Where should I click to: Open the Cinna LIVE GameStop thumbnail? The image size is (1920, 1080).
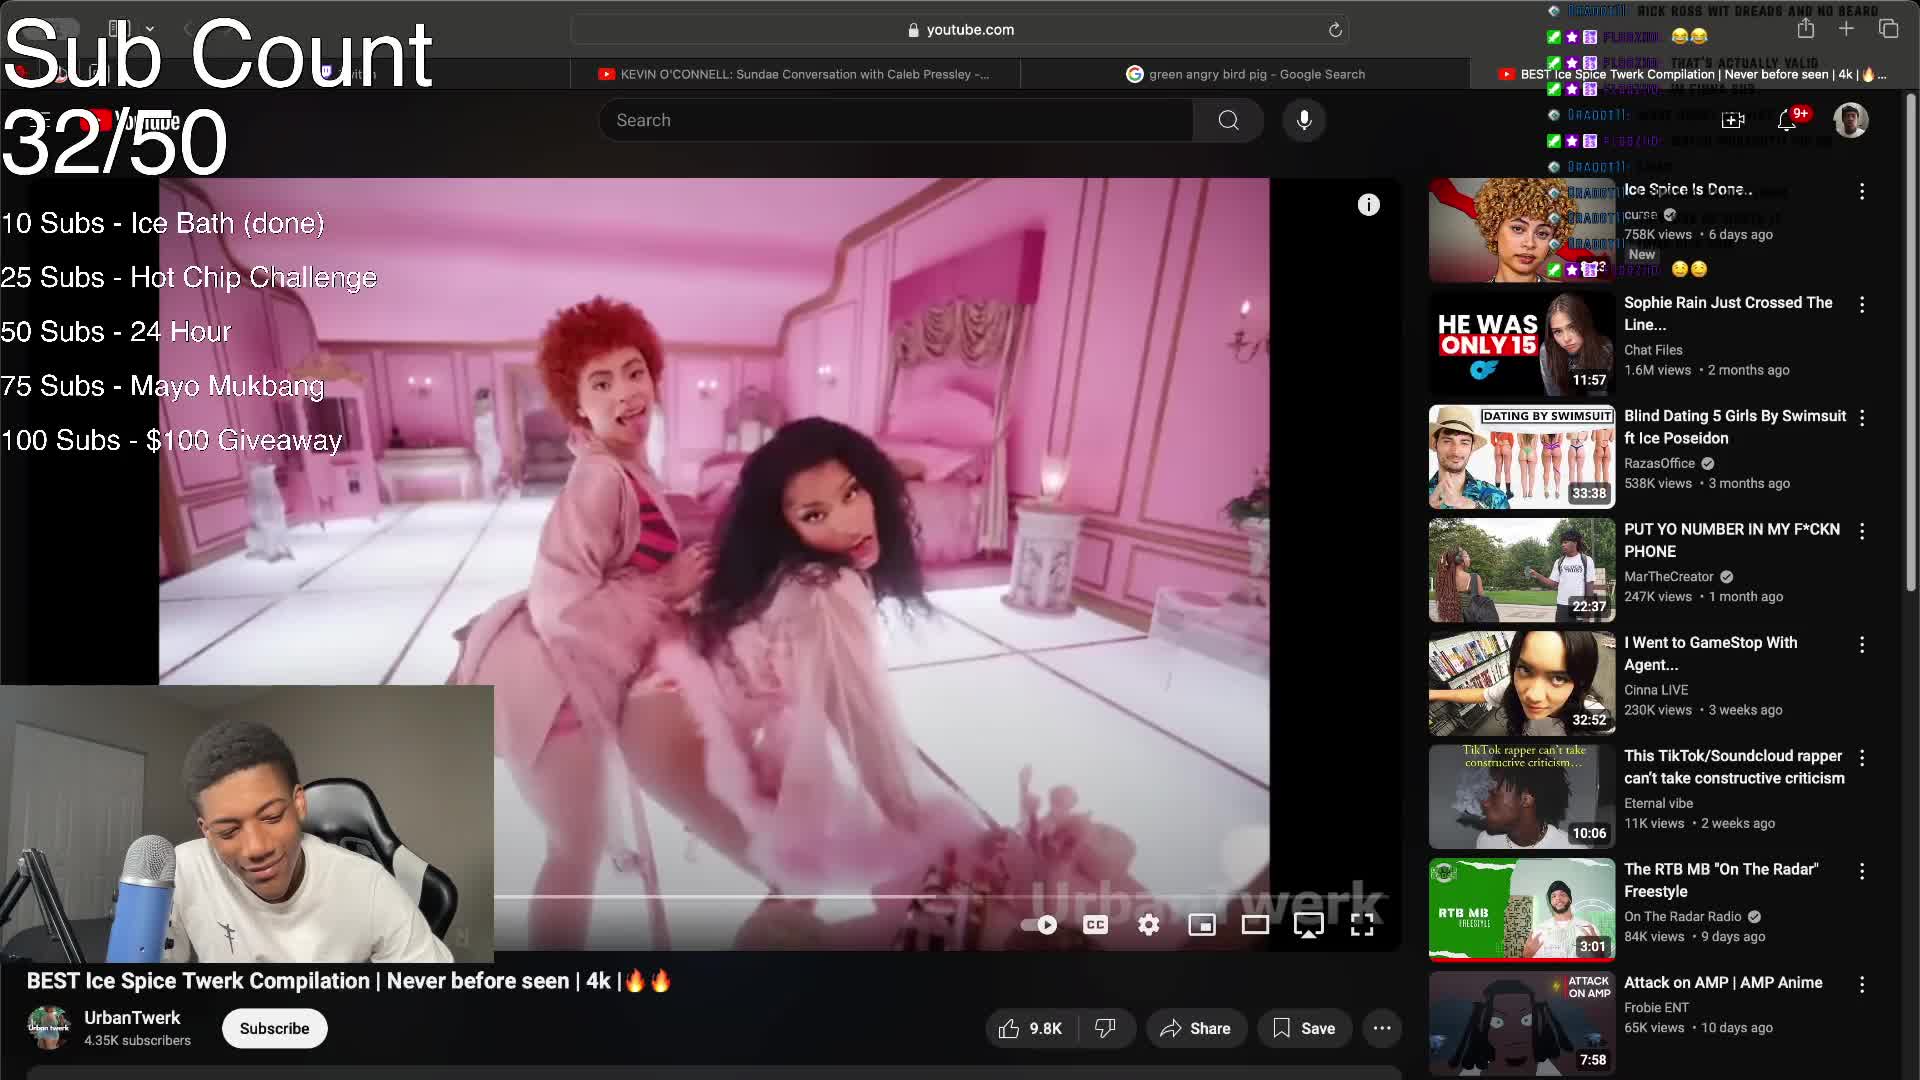pos(1522,684)
